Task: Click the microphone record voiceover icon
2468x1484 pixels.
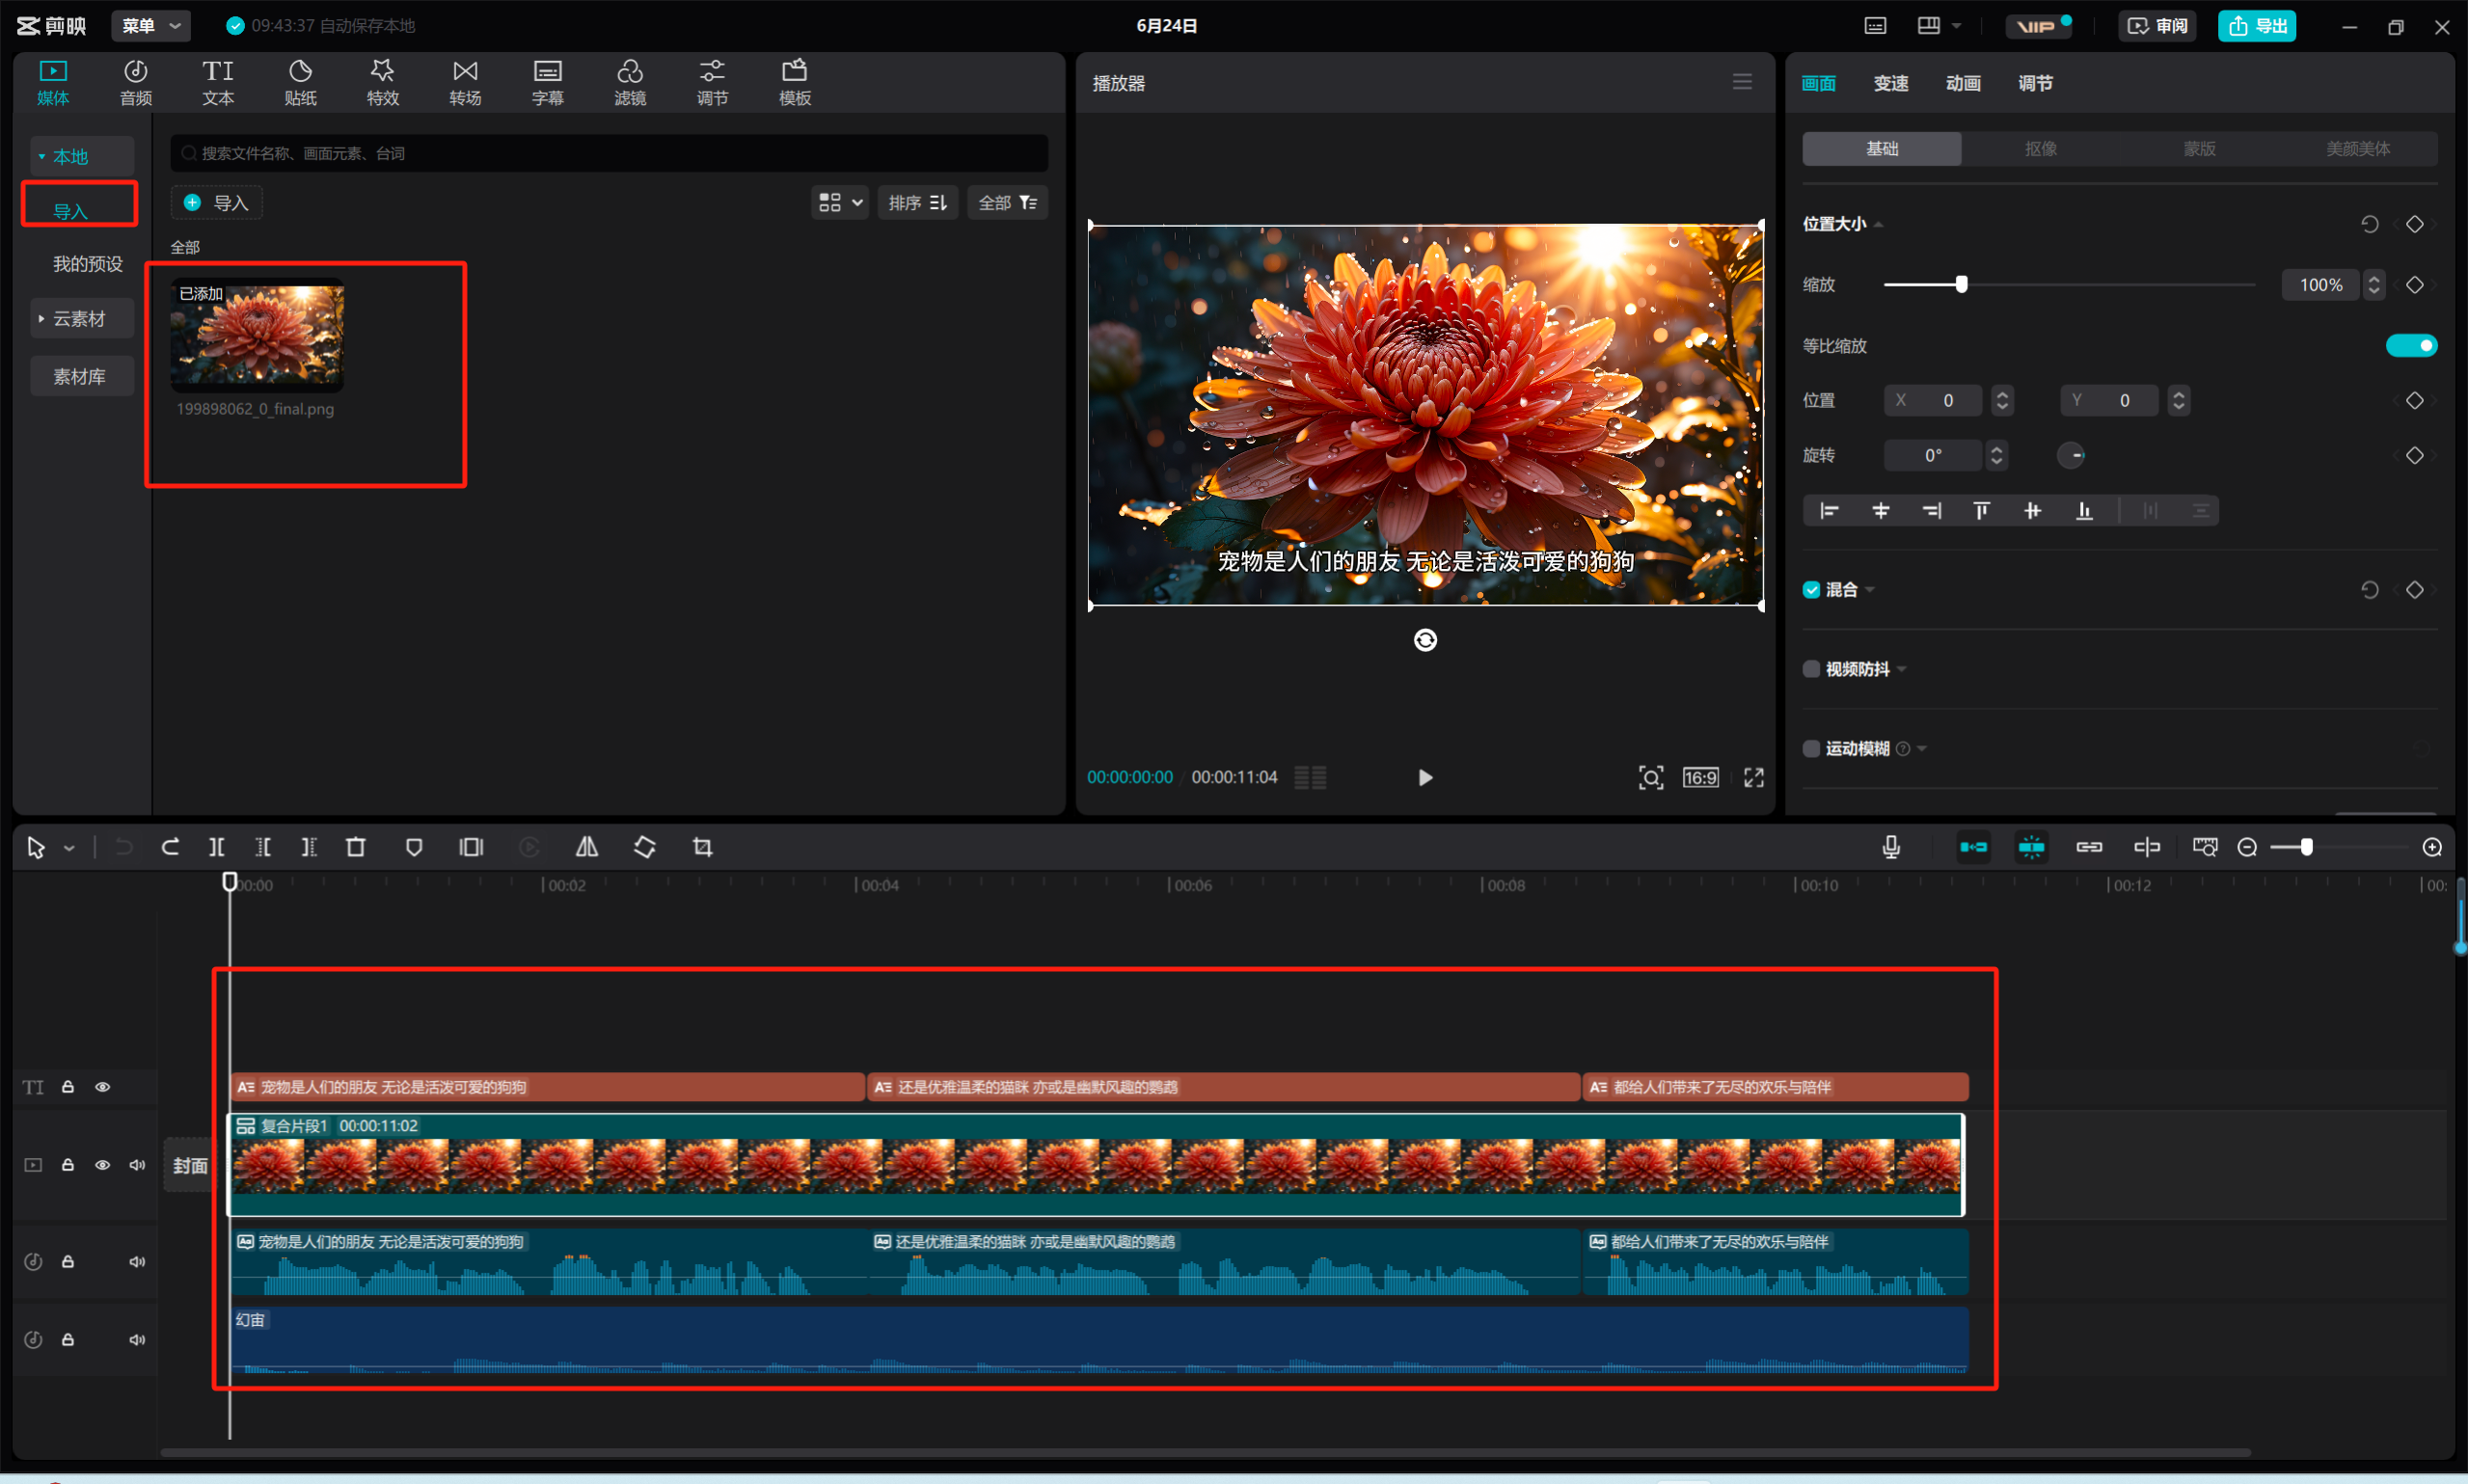Action: point(1890,847)
